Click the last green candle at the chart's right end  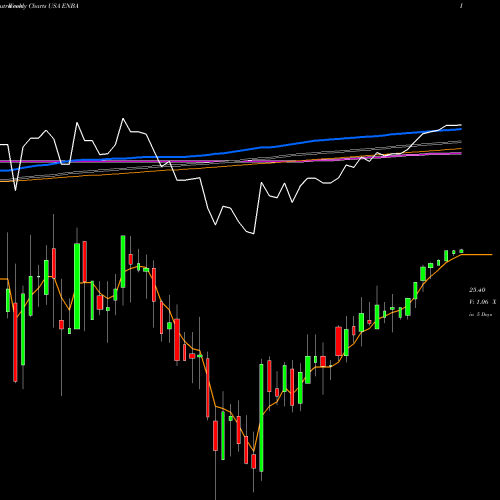[461, 251]
